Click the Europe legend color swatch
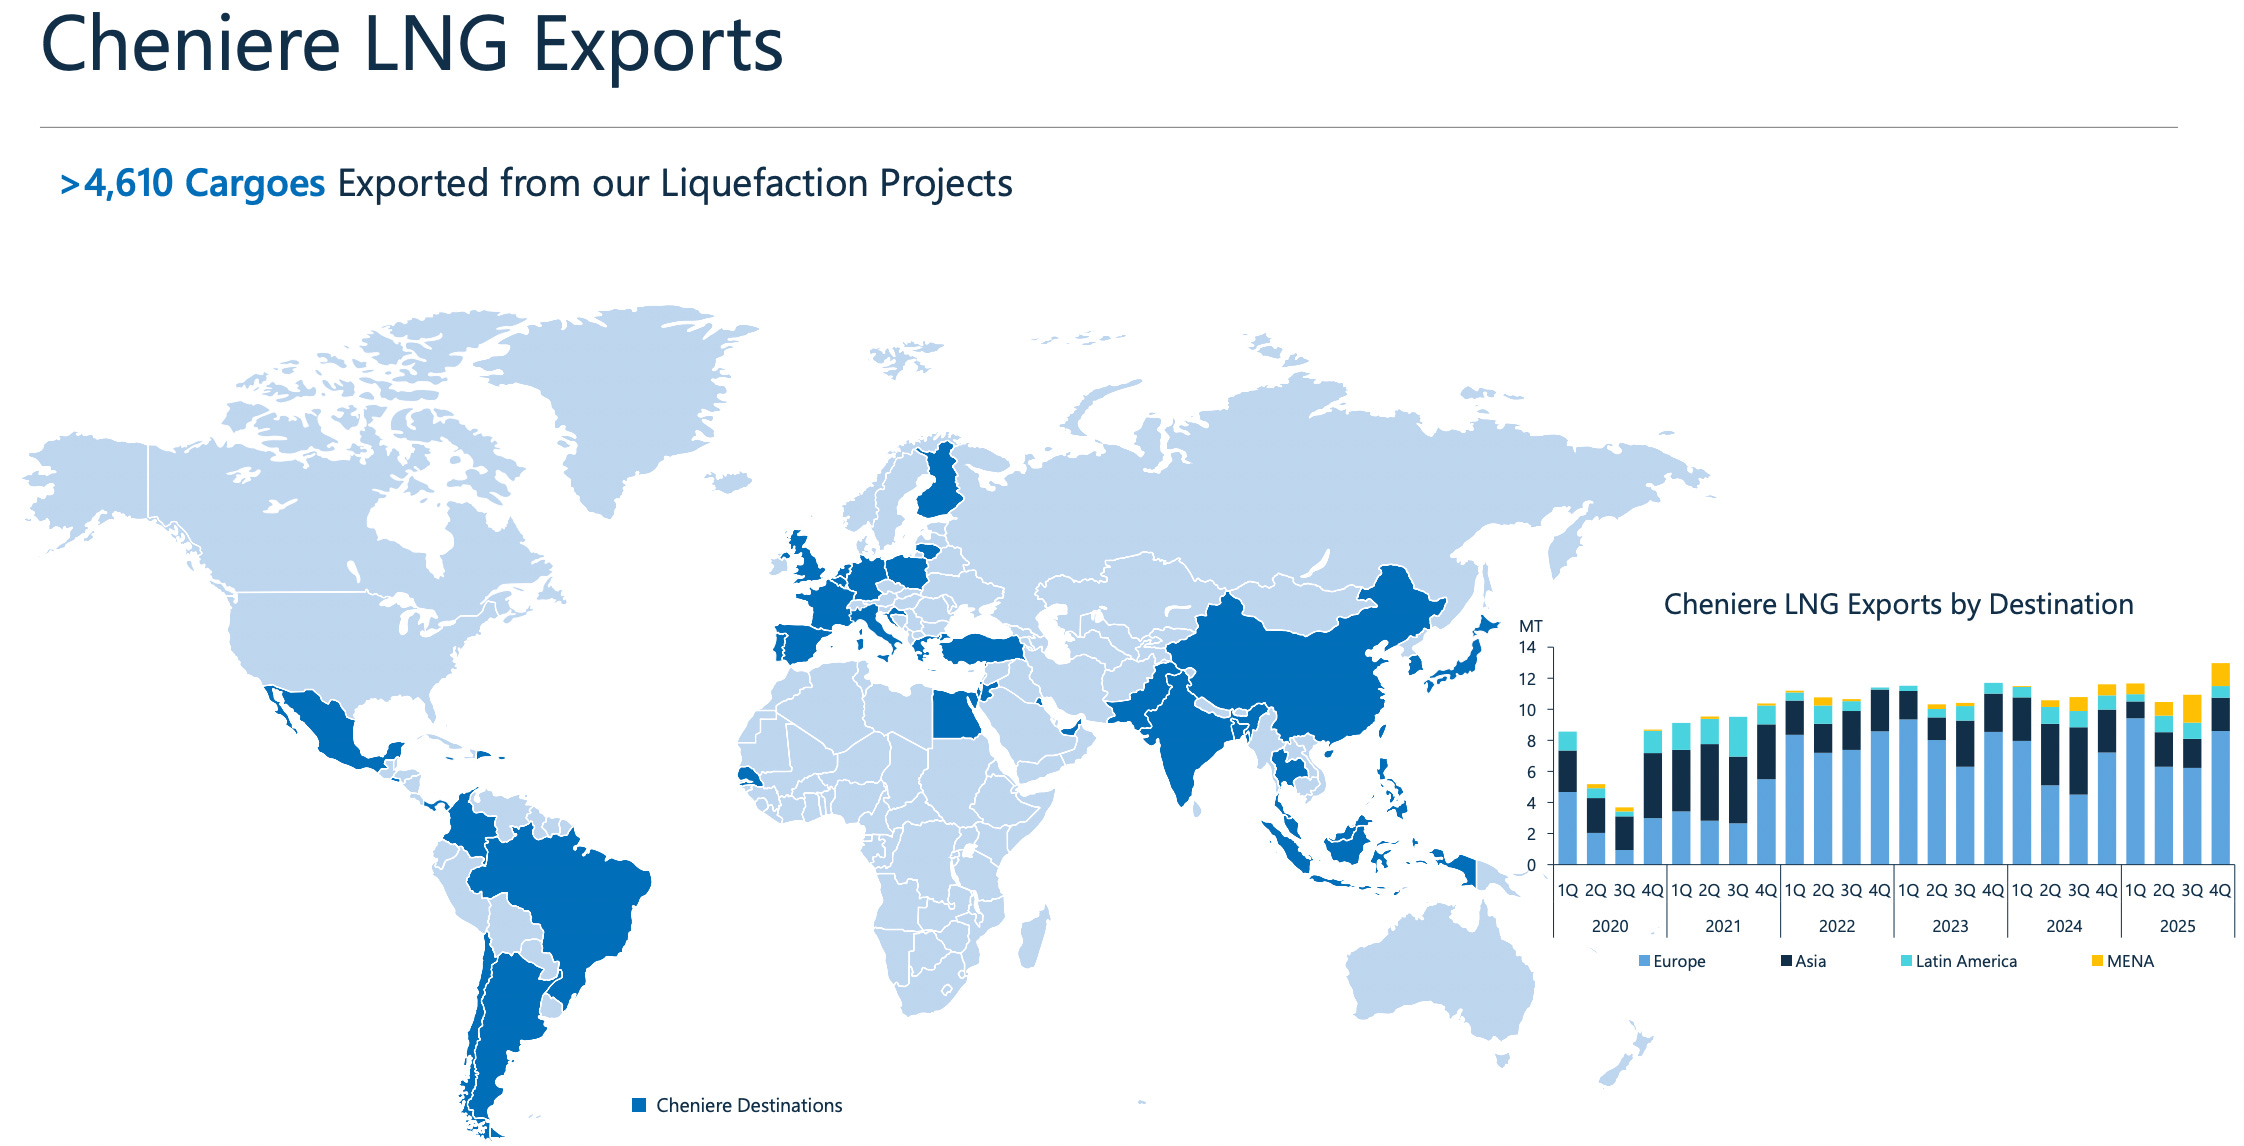Image resolution: width=2244 pixels, height=1146 pixels. pyautogui.click(x=1644, y=961)
